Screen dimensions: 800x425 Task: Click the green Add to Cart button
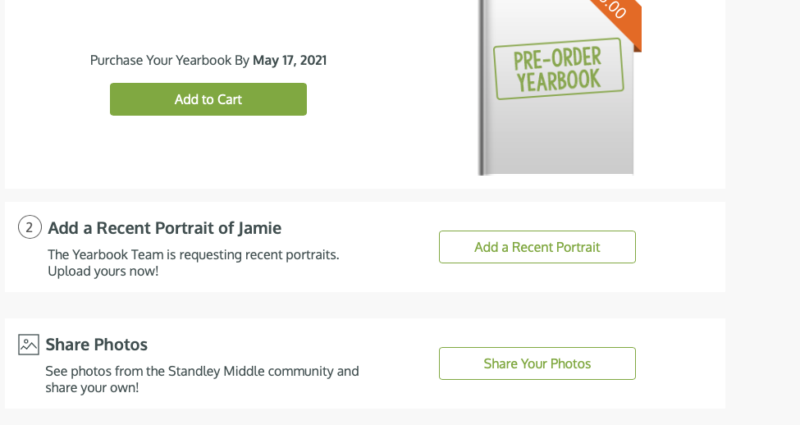click(208, 99)
